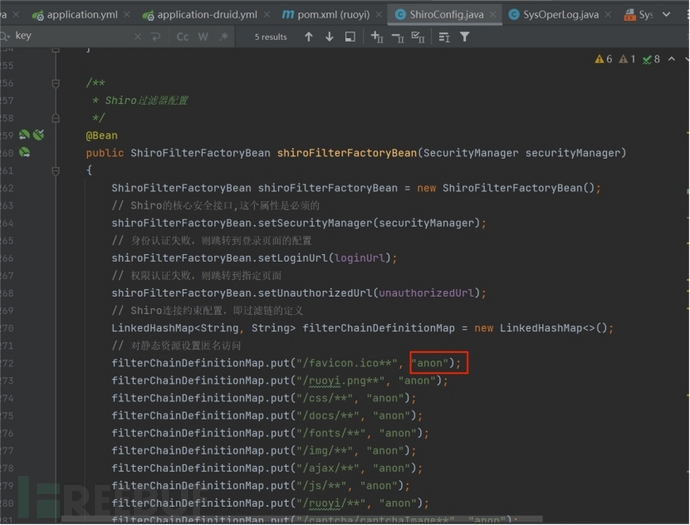Open search results in Find window
This screenshot has width=690, height=525.
(x=444, y=37)
